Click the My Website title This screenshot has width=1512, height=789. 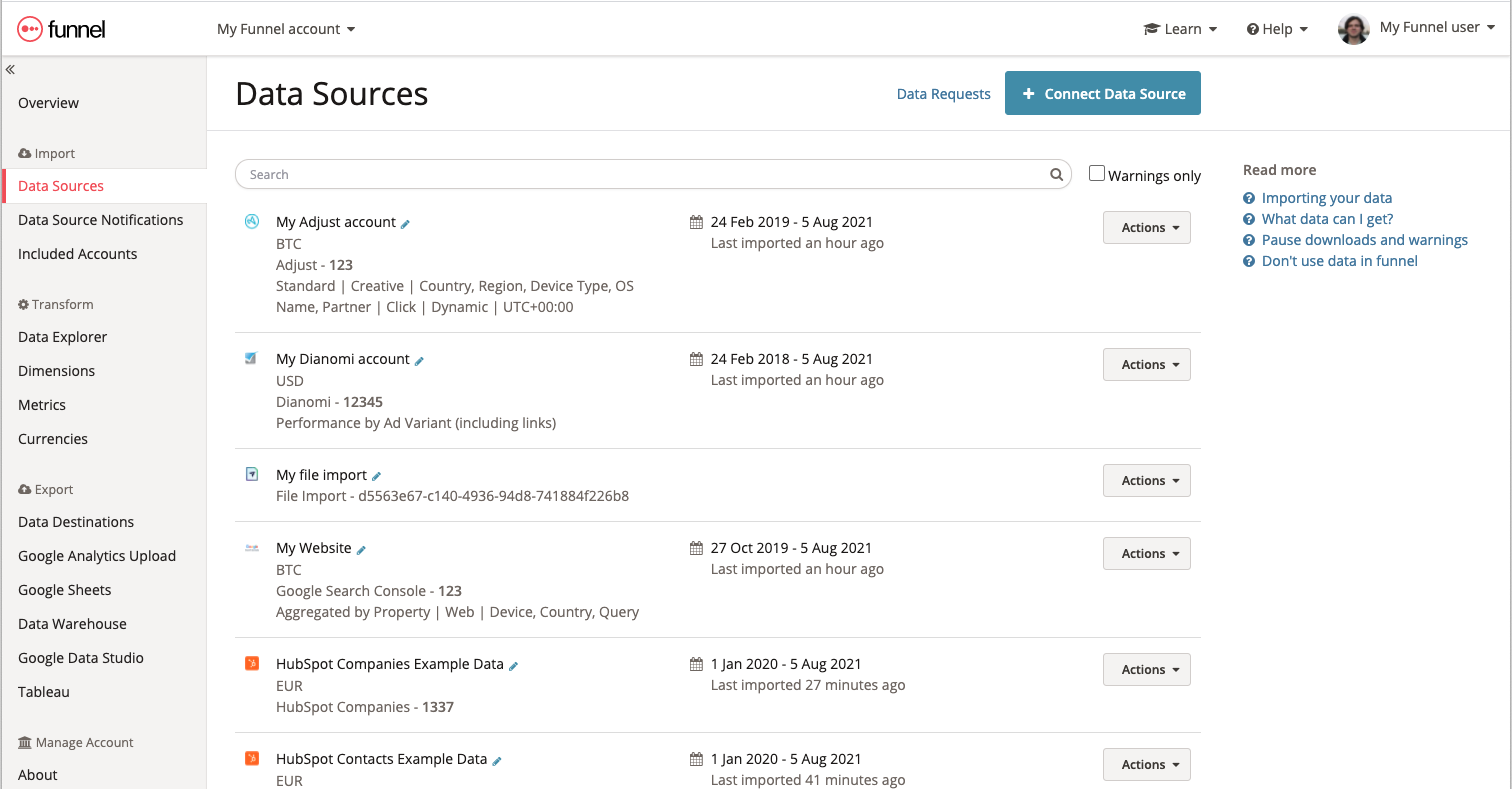click(314, 548)
